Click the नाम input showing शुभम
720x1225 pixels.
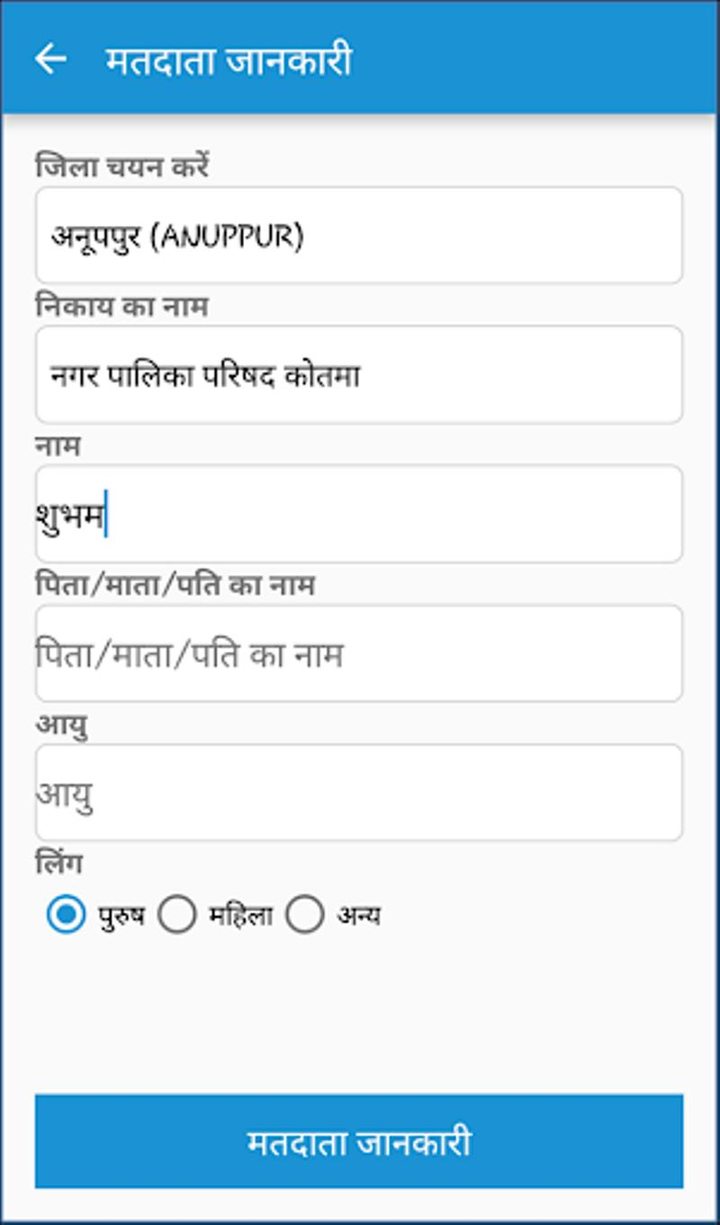pyautogui.click(x=360, y=512)
